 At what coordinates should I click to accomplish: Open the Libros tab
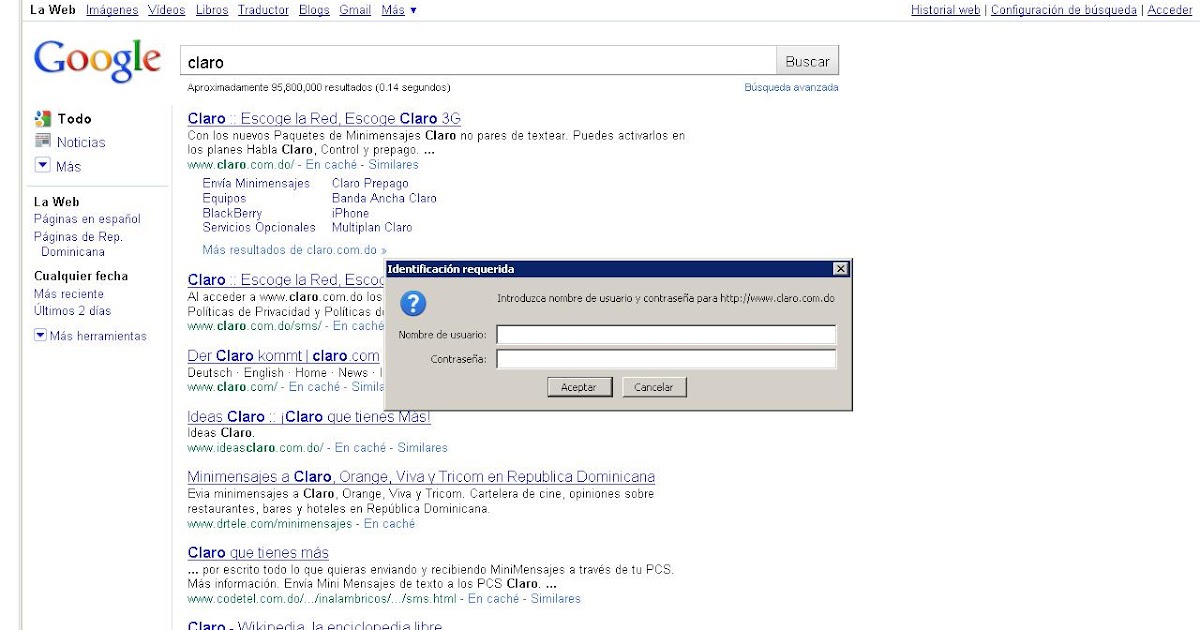click(x=211, y=10)
